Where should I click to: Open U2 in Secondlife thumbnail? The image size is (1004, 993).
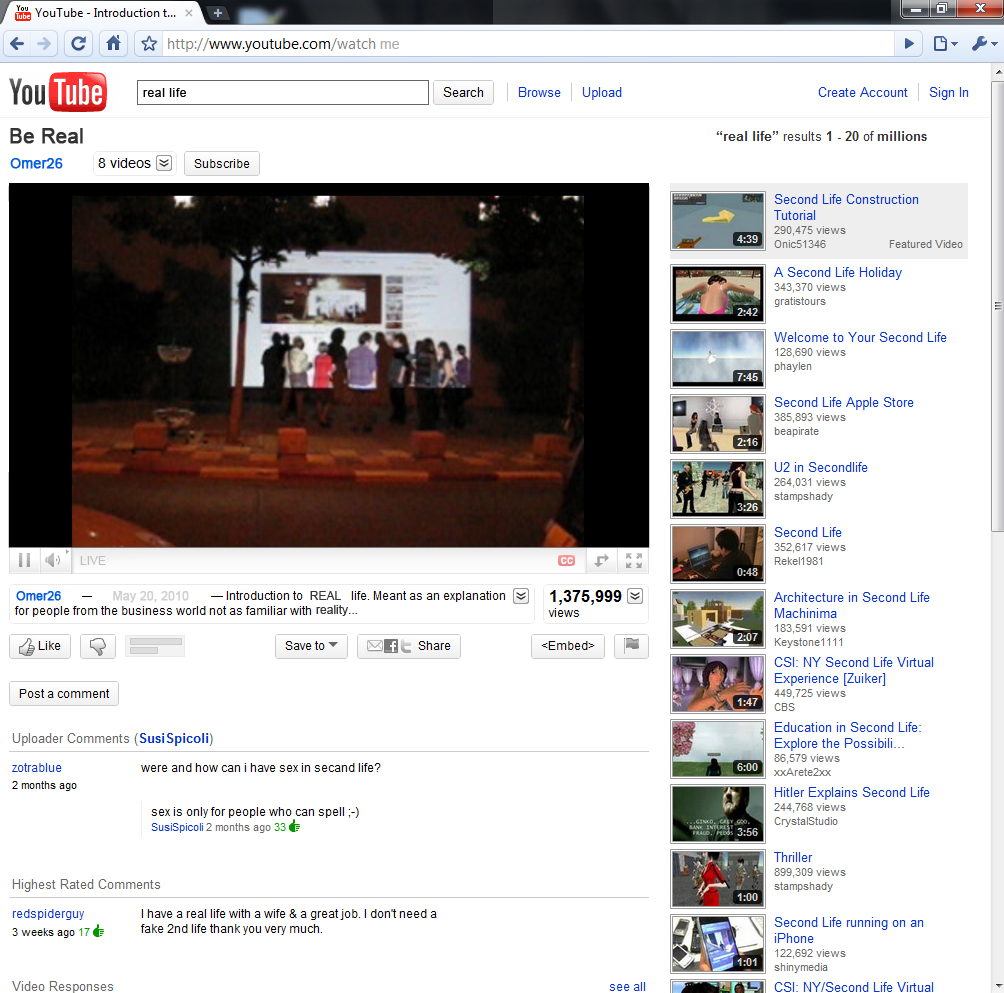pyautogui.click(x=718, y=488)
